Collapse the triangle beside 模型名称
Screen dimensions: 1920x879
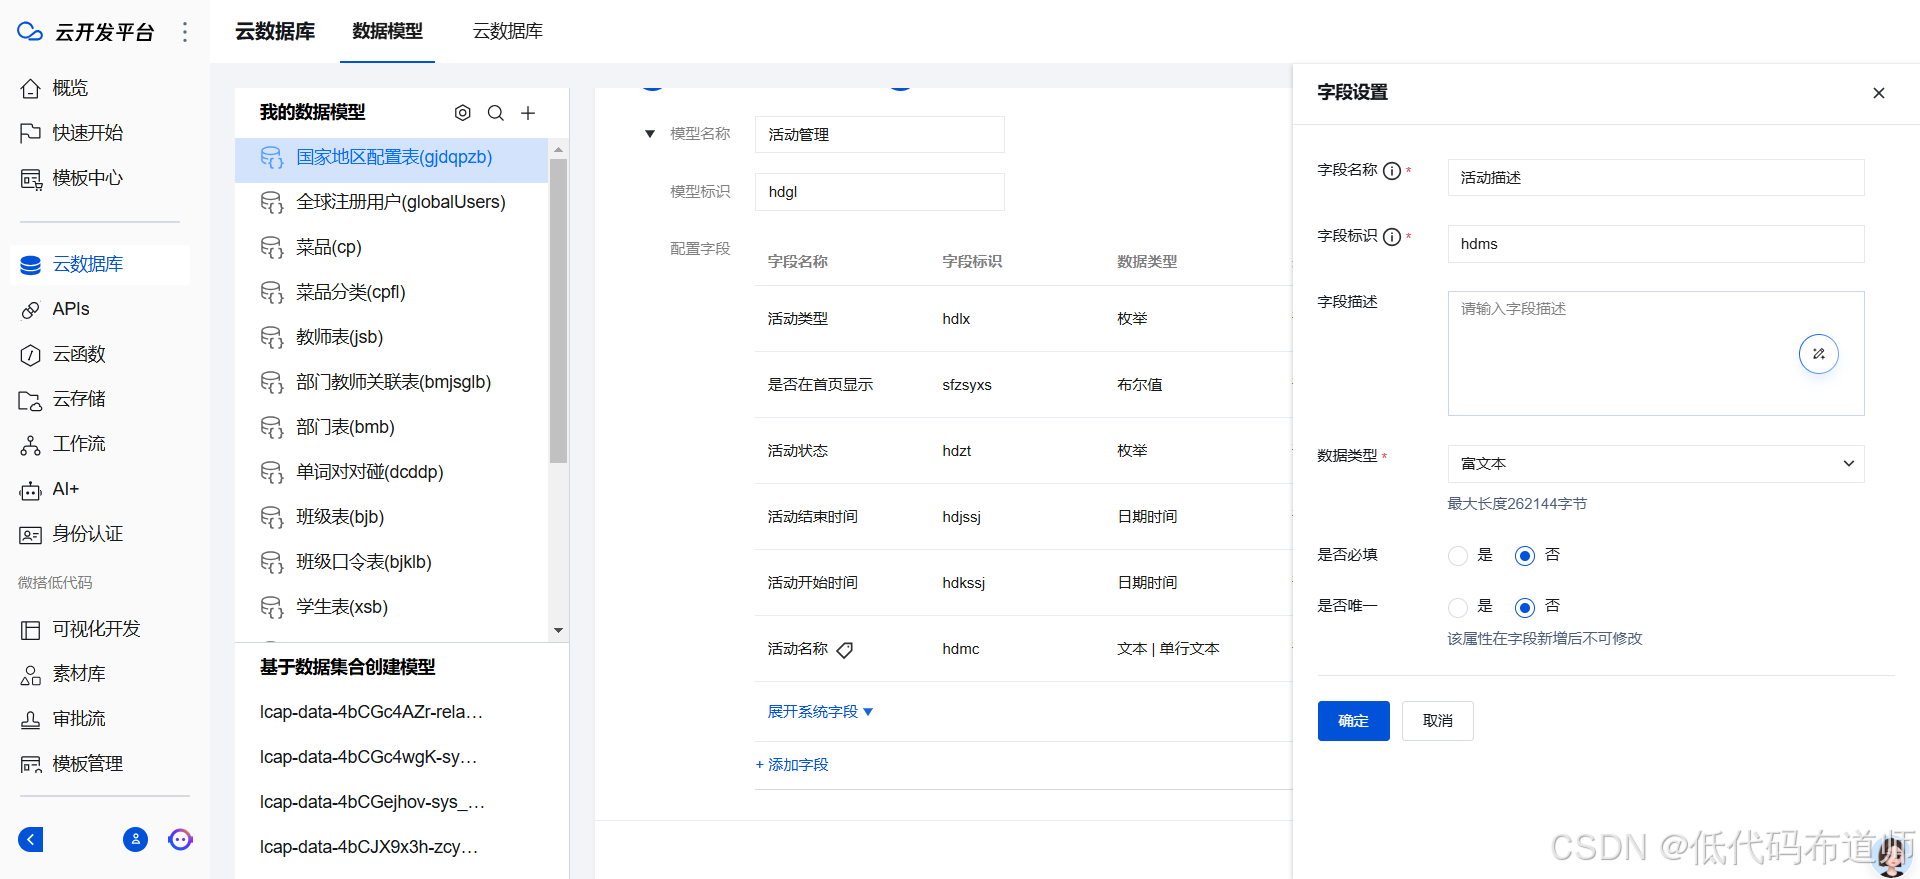650,134
